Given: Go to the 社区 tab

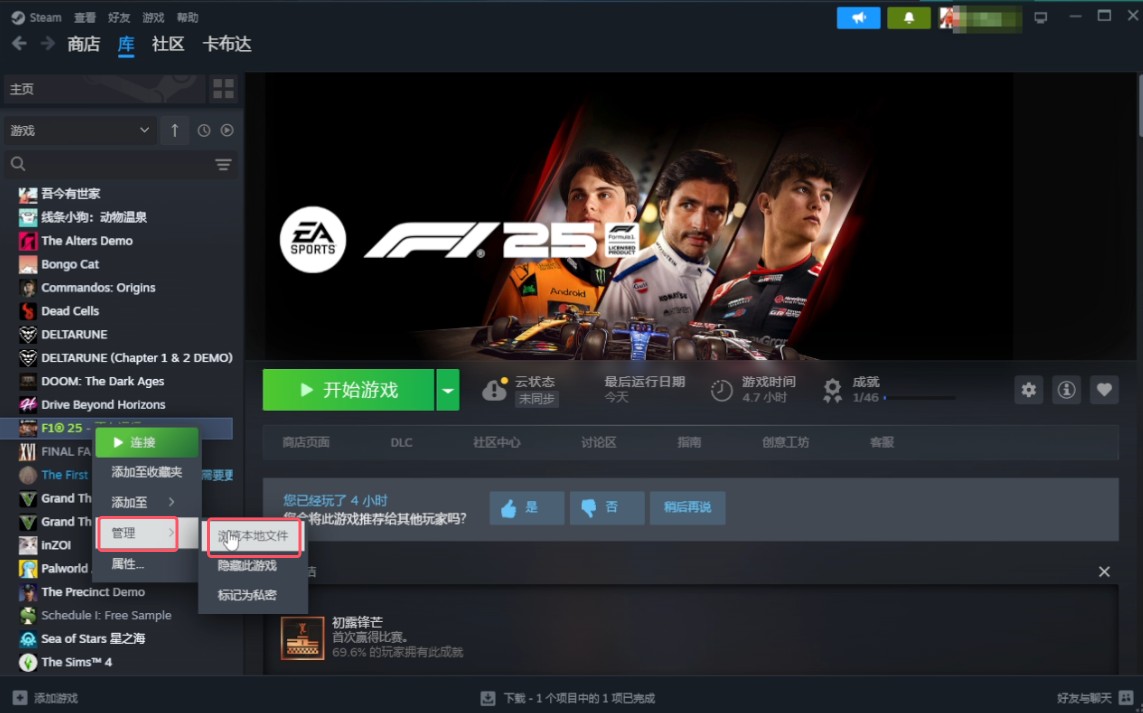Looking at the screenshot, I should [168, 44].
